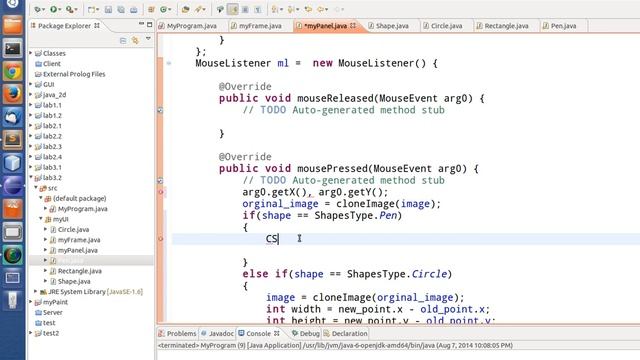
Task: Click the Next Annotation icon in the toolbar
Action: 276,9
